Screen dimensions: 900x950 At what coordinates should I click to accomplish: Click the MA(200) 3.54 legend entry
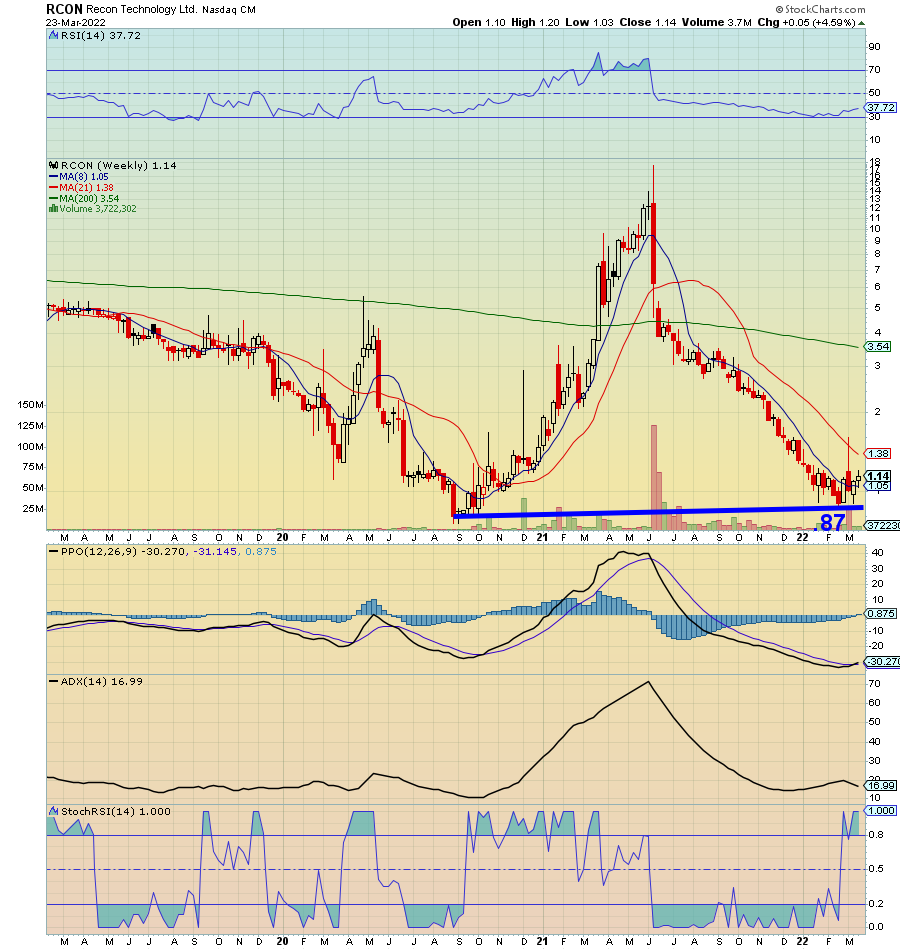[84, 199]
